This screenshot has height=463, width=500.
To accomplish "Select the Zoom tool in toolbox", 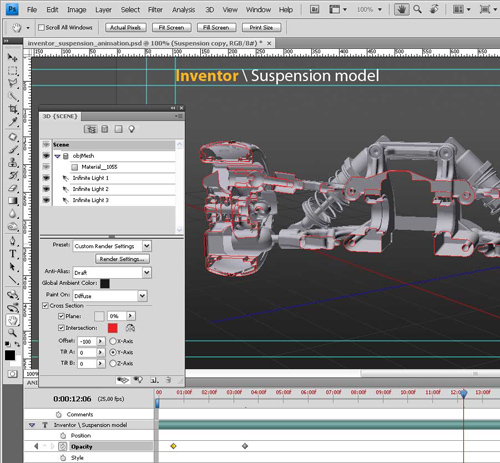I will tap(13, 333).
